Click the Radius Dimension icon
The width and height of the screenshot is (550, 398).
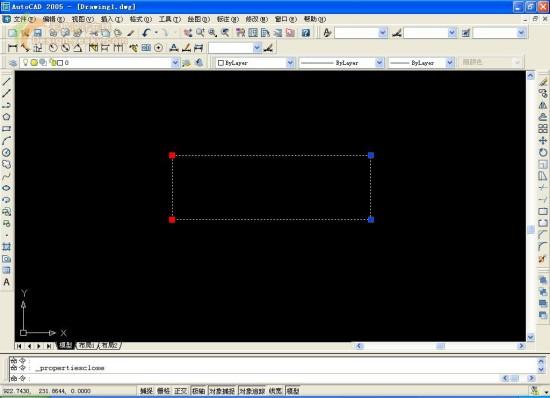(x=53, y=48)
